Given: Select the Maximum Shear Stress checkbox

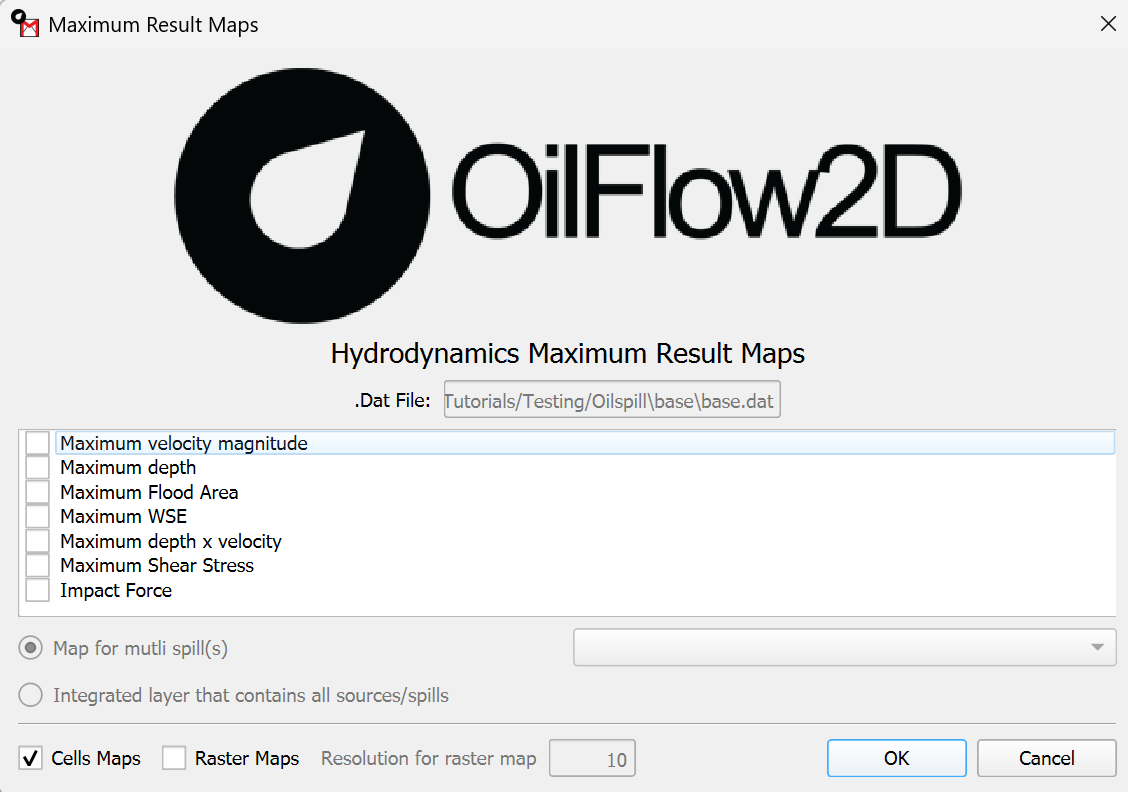Looking at the screenshot, I should pos(37,566).
